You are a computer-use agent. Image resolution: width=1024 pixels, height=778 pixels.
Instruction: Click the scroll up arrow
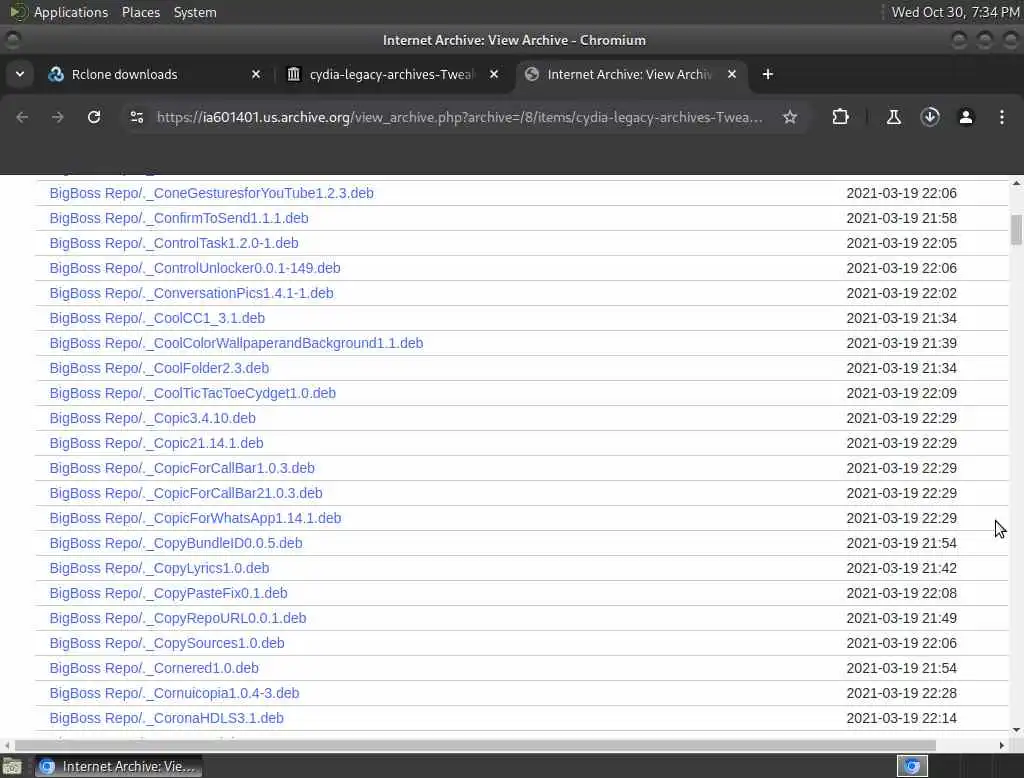pyautogui.click(x=1016, y=184)
